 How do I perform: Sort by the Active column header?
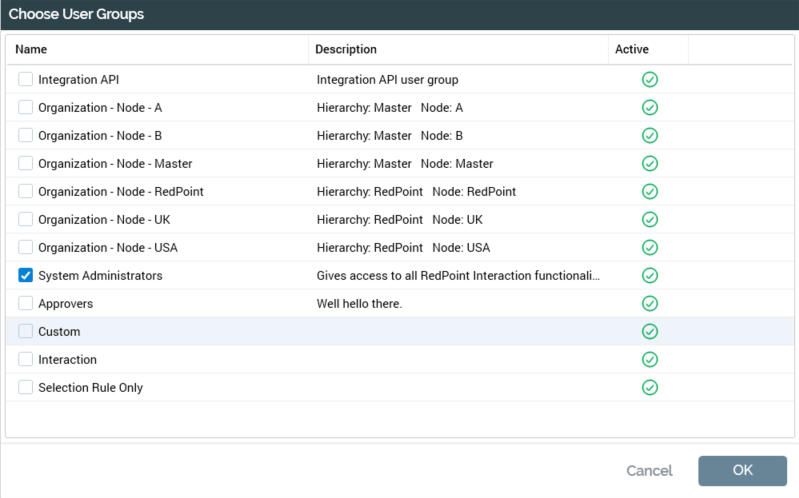pos(632,49)
